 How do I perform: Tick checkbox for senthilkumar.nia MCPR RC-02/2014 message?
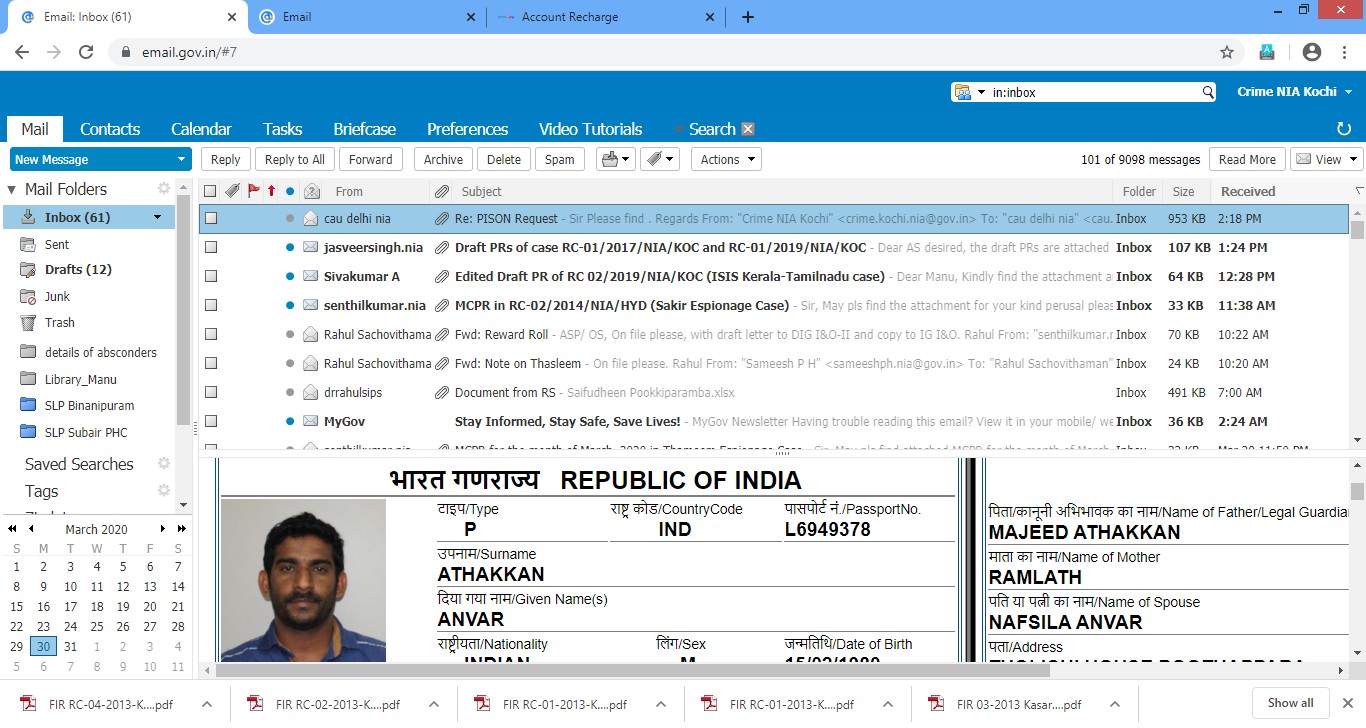click(210, 305)
